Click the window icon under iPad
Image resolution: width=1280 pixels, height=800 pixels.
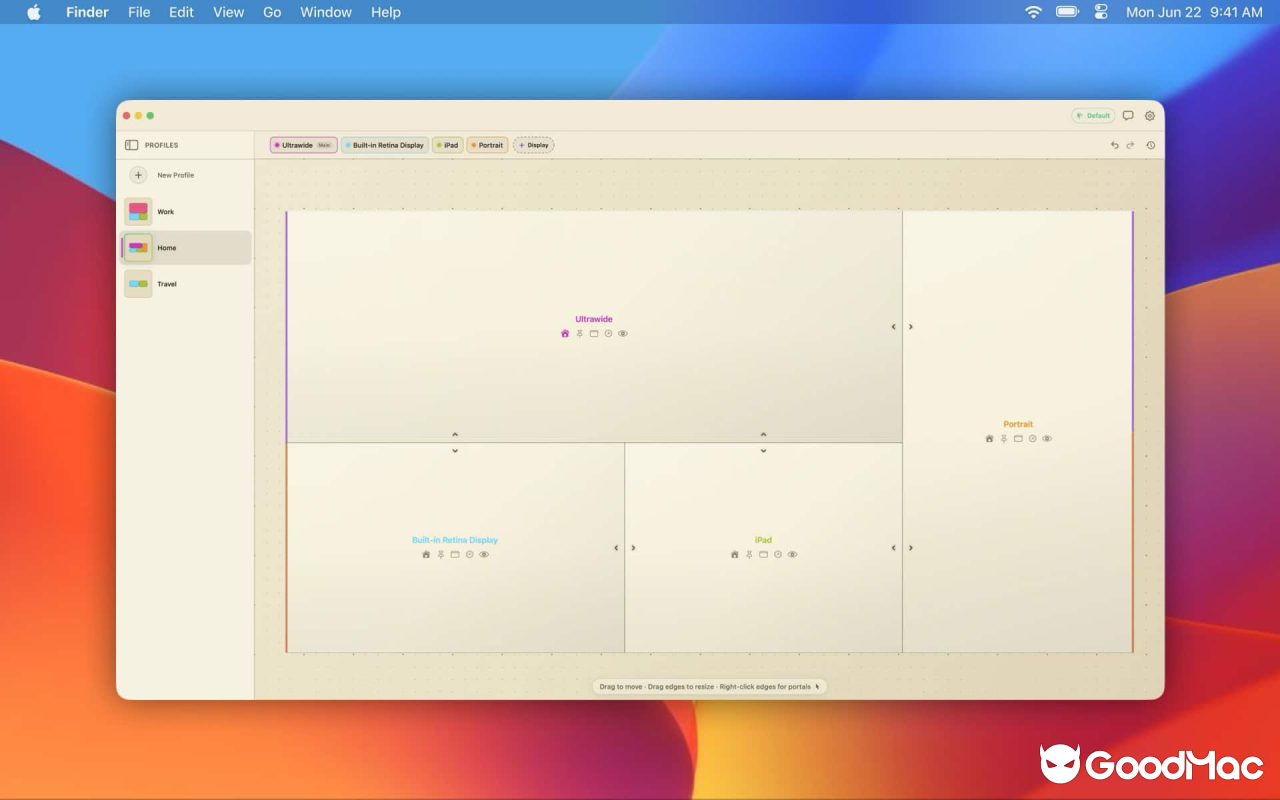[764, 554]
